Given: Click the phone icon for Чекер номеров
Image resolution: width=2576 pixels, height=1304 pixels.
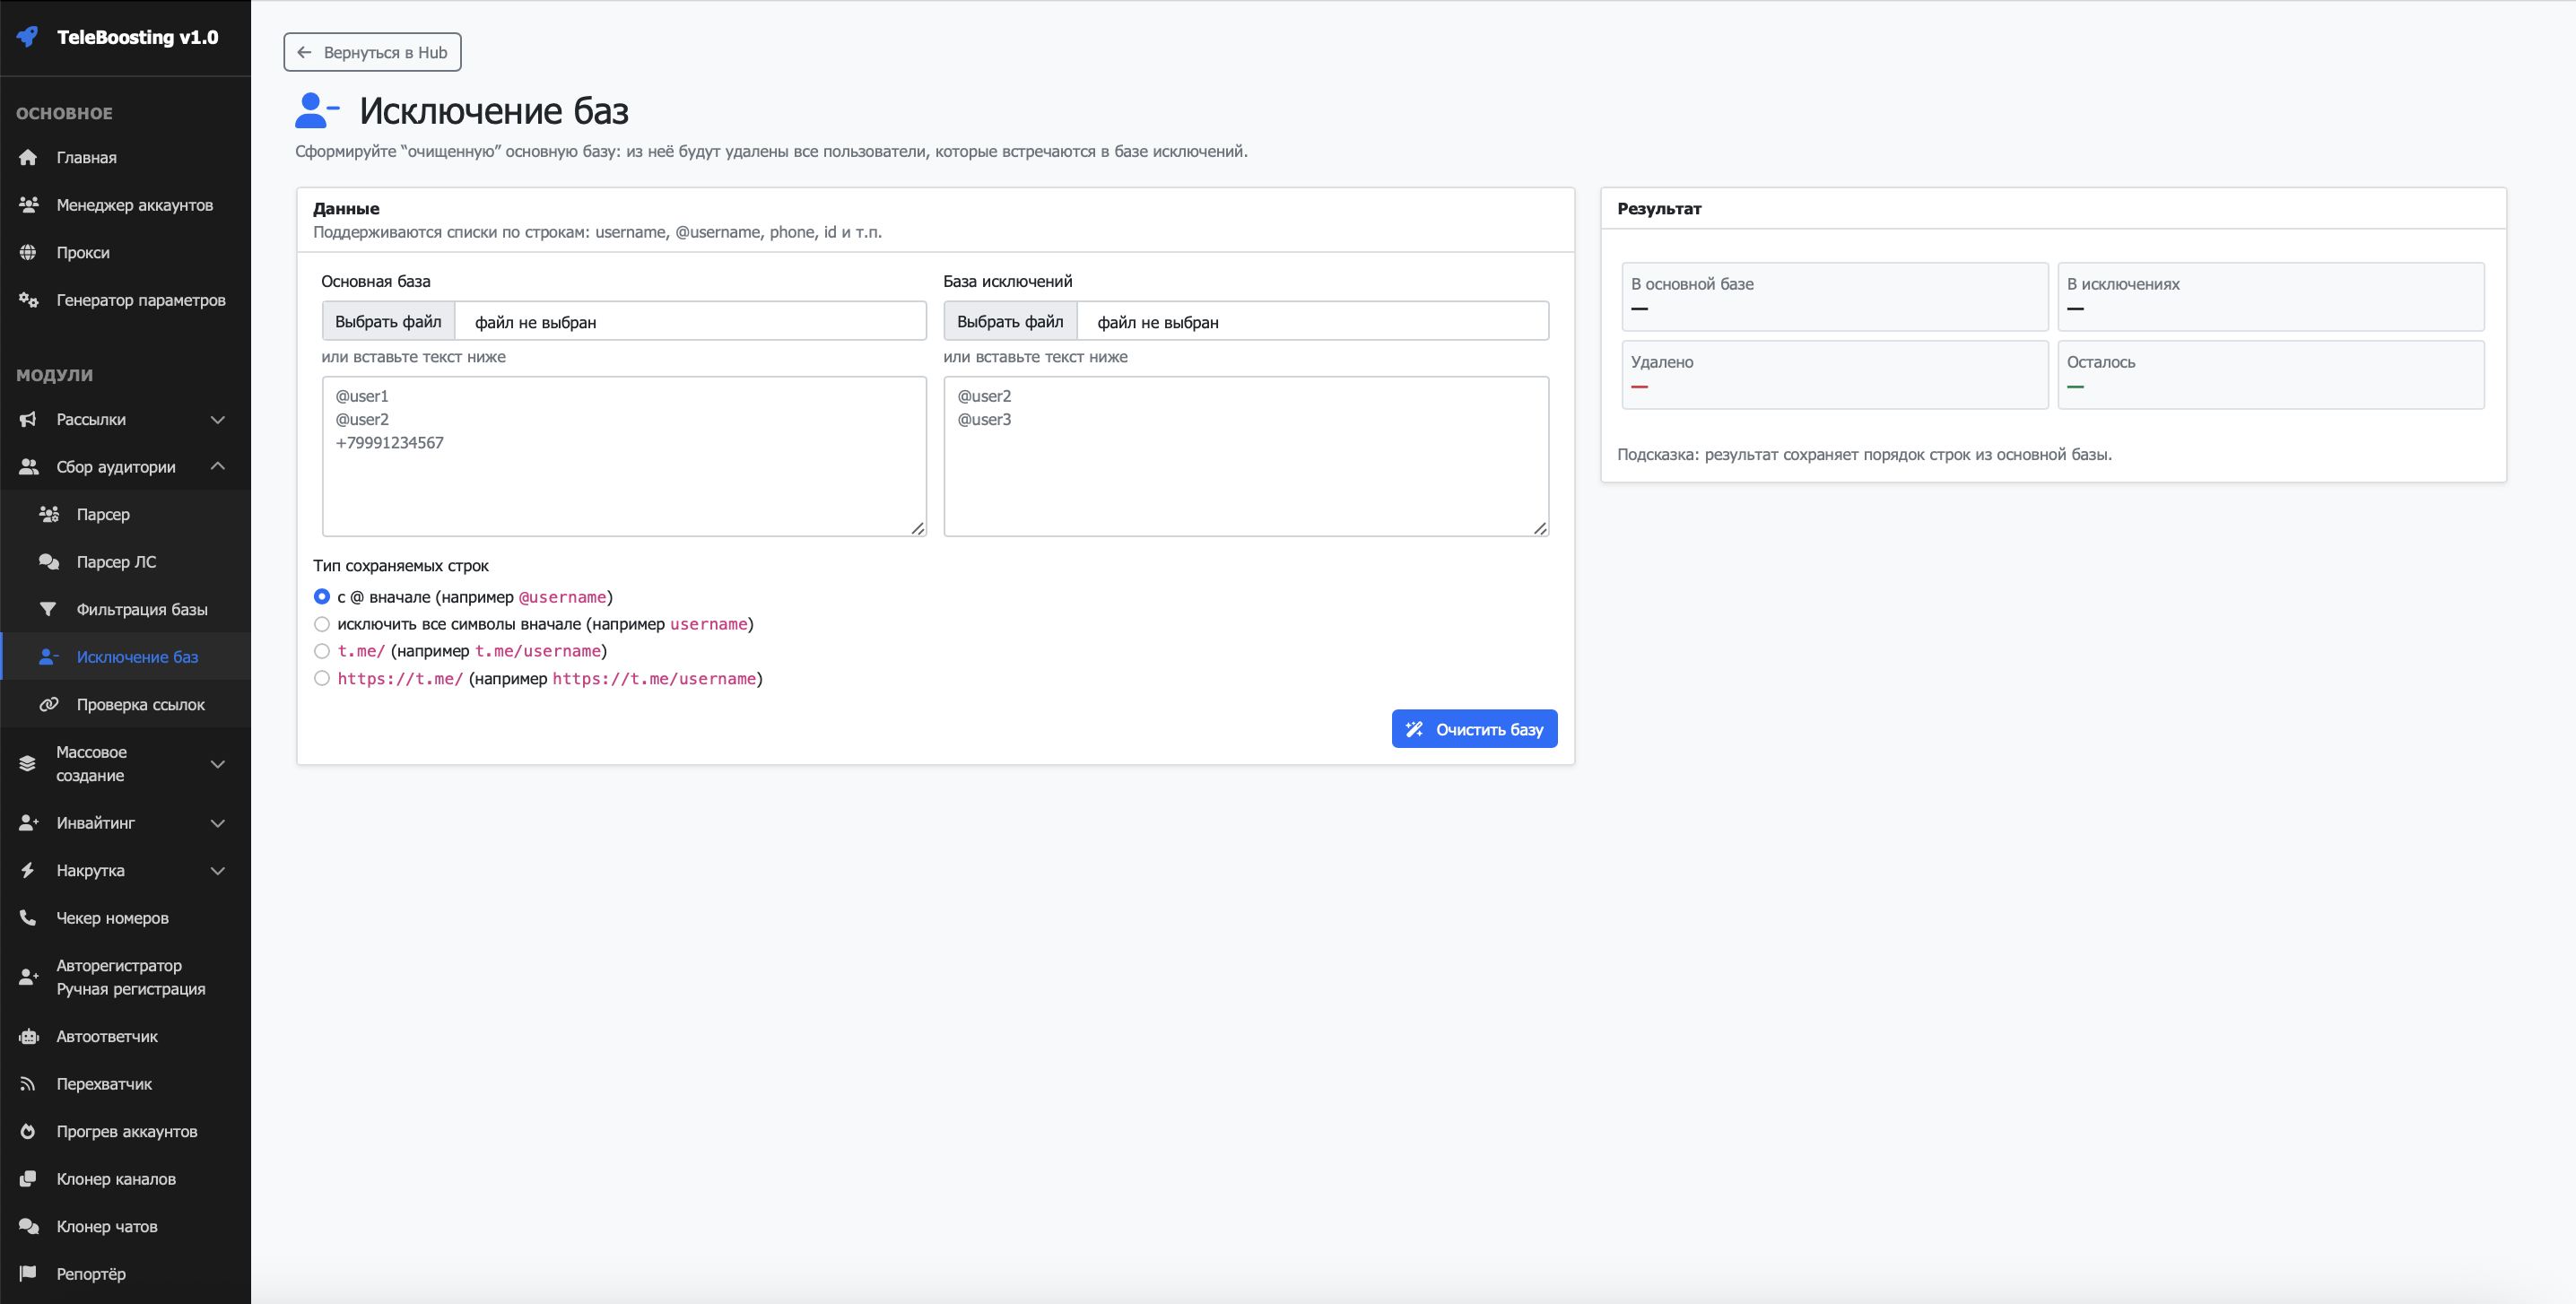Looking at the screenshot, I should [x=28, y=918].
